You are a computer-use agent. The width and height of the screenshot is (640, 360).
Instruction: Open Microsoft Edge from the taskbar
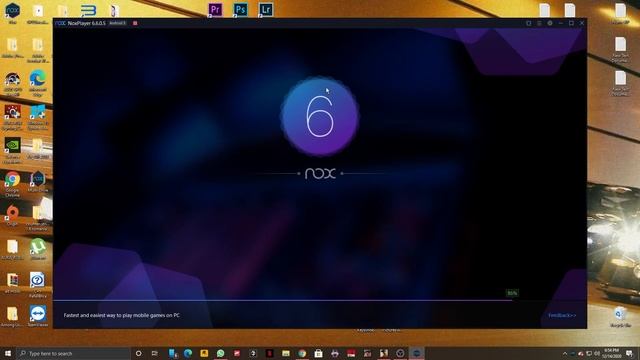[188, 353]
